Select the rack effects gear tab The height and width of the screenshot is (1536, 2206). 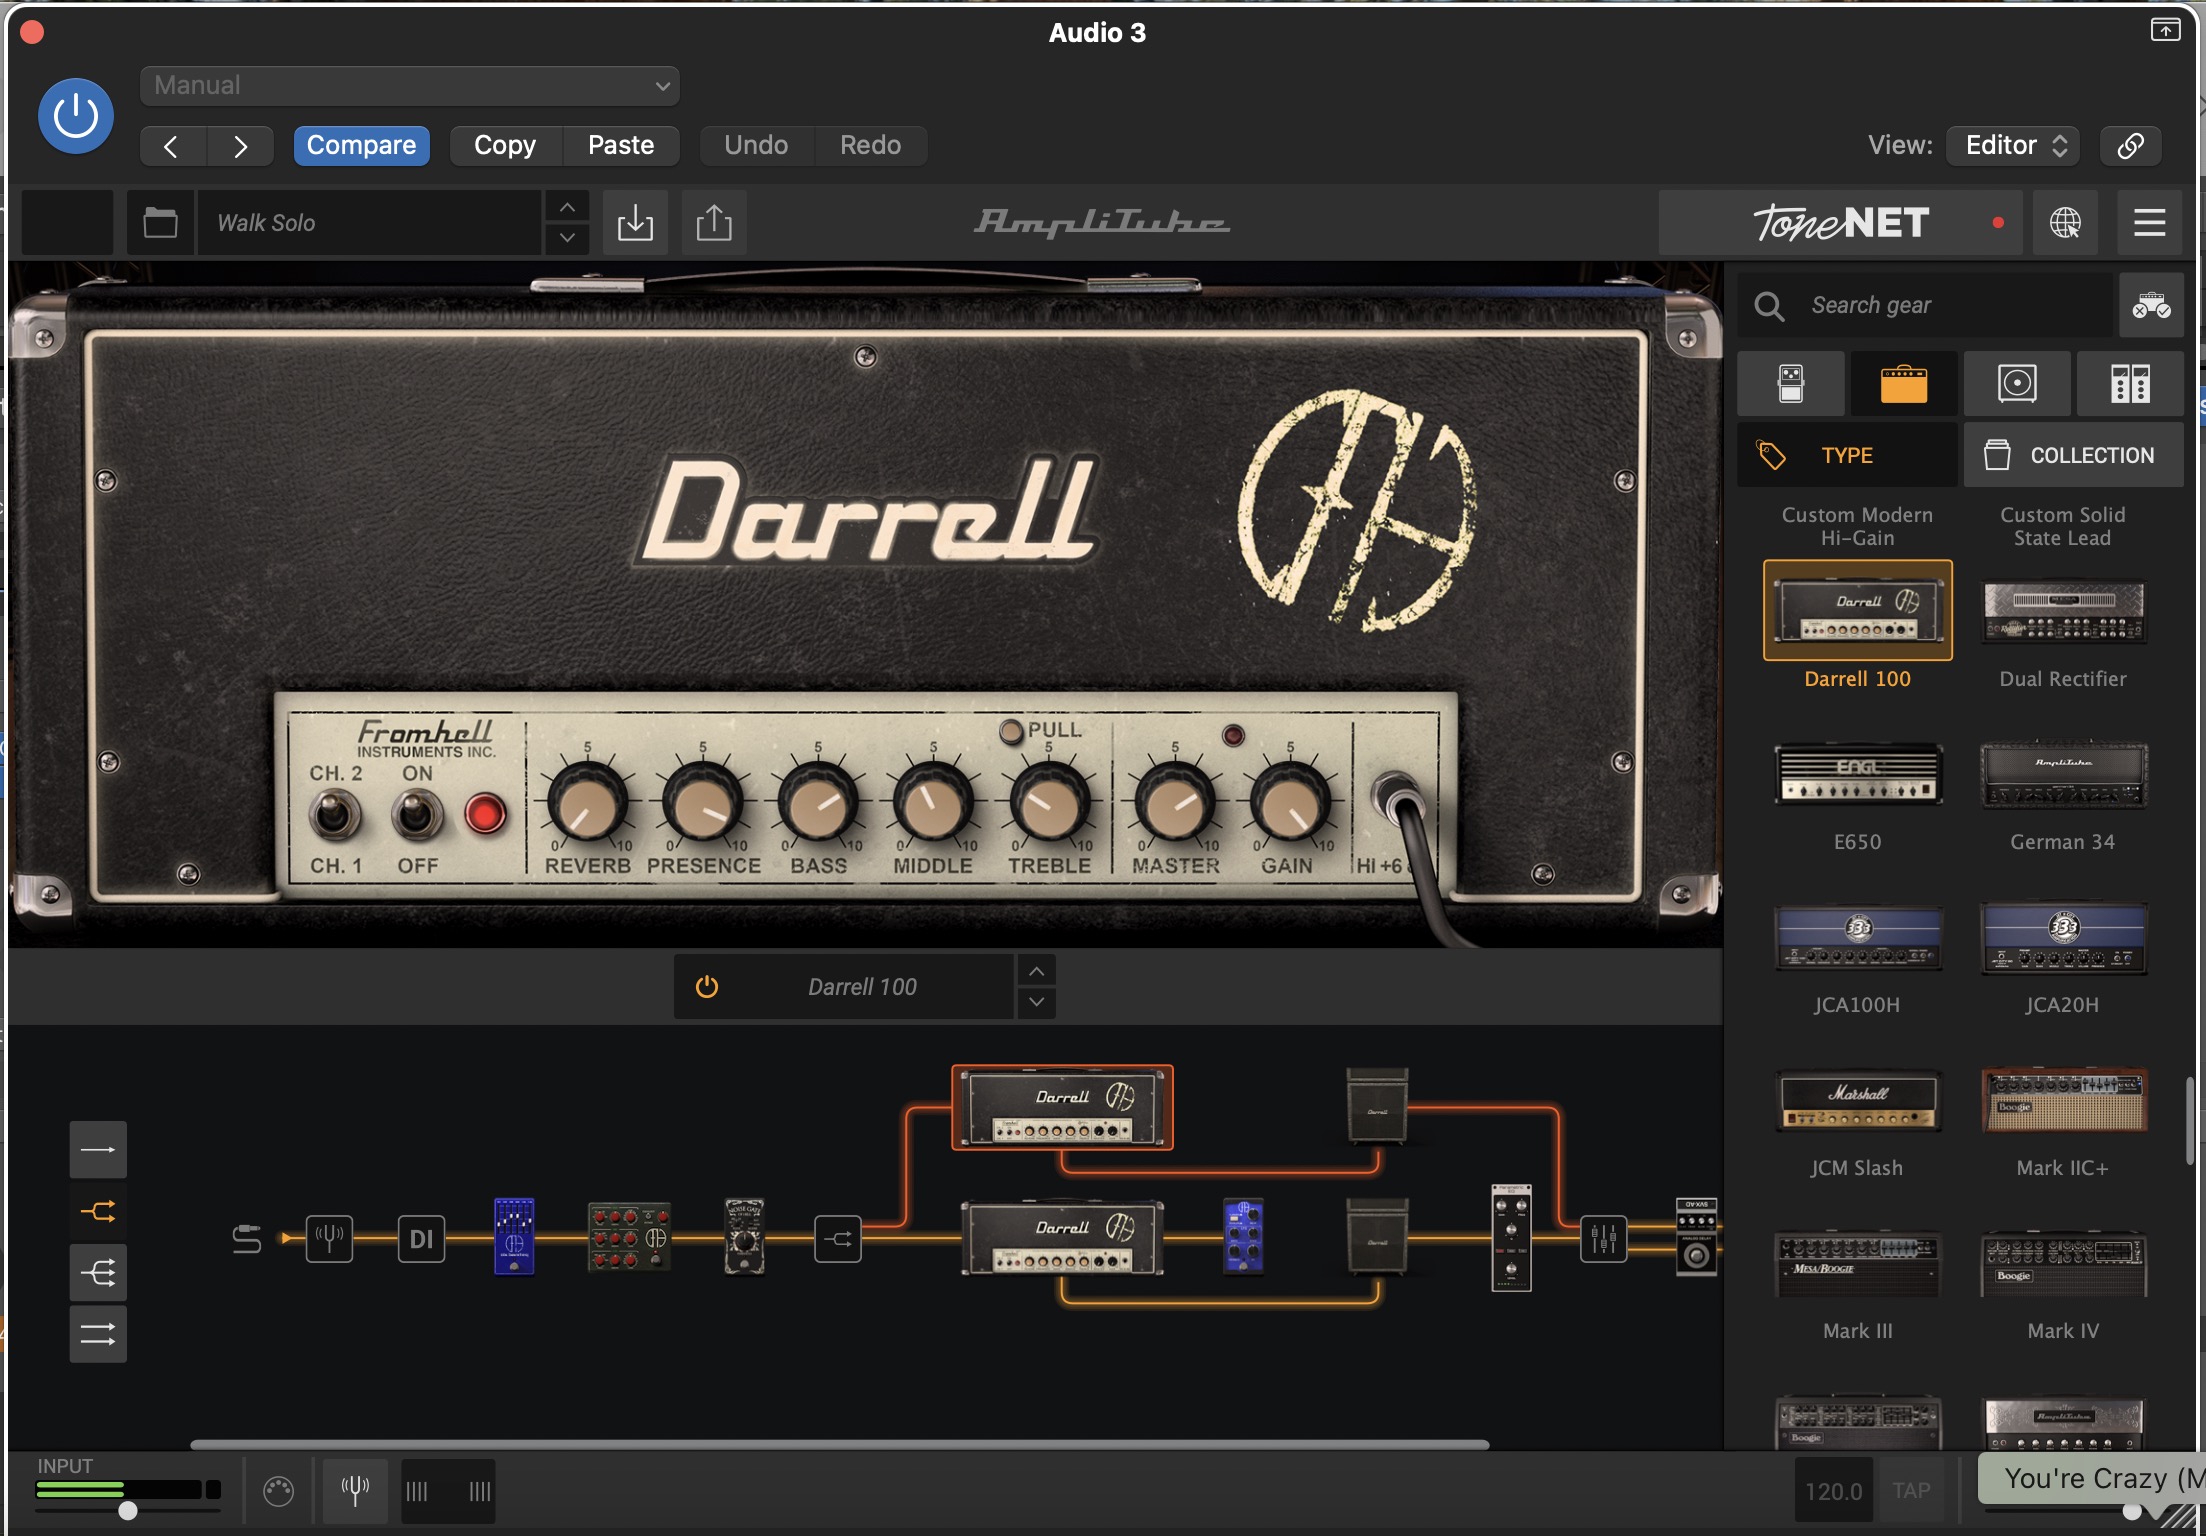click(x=2130, y=384)
